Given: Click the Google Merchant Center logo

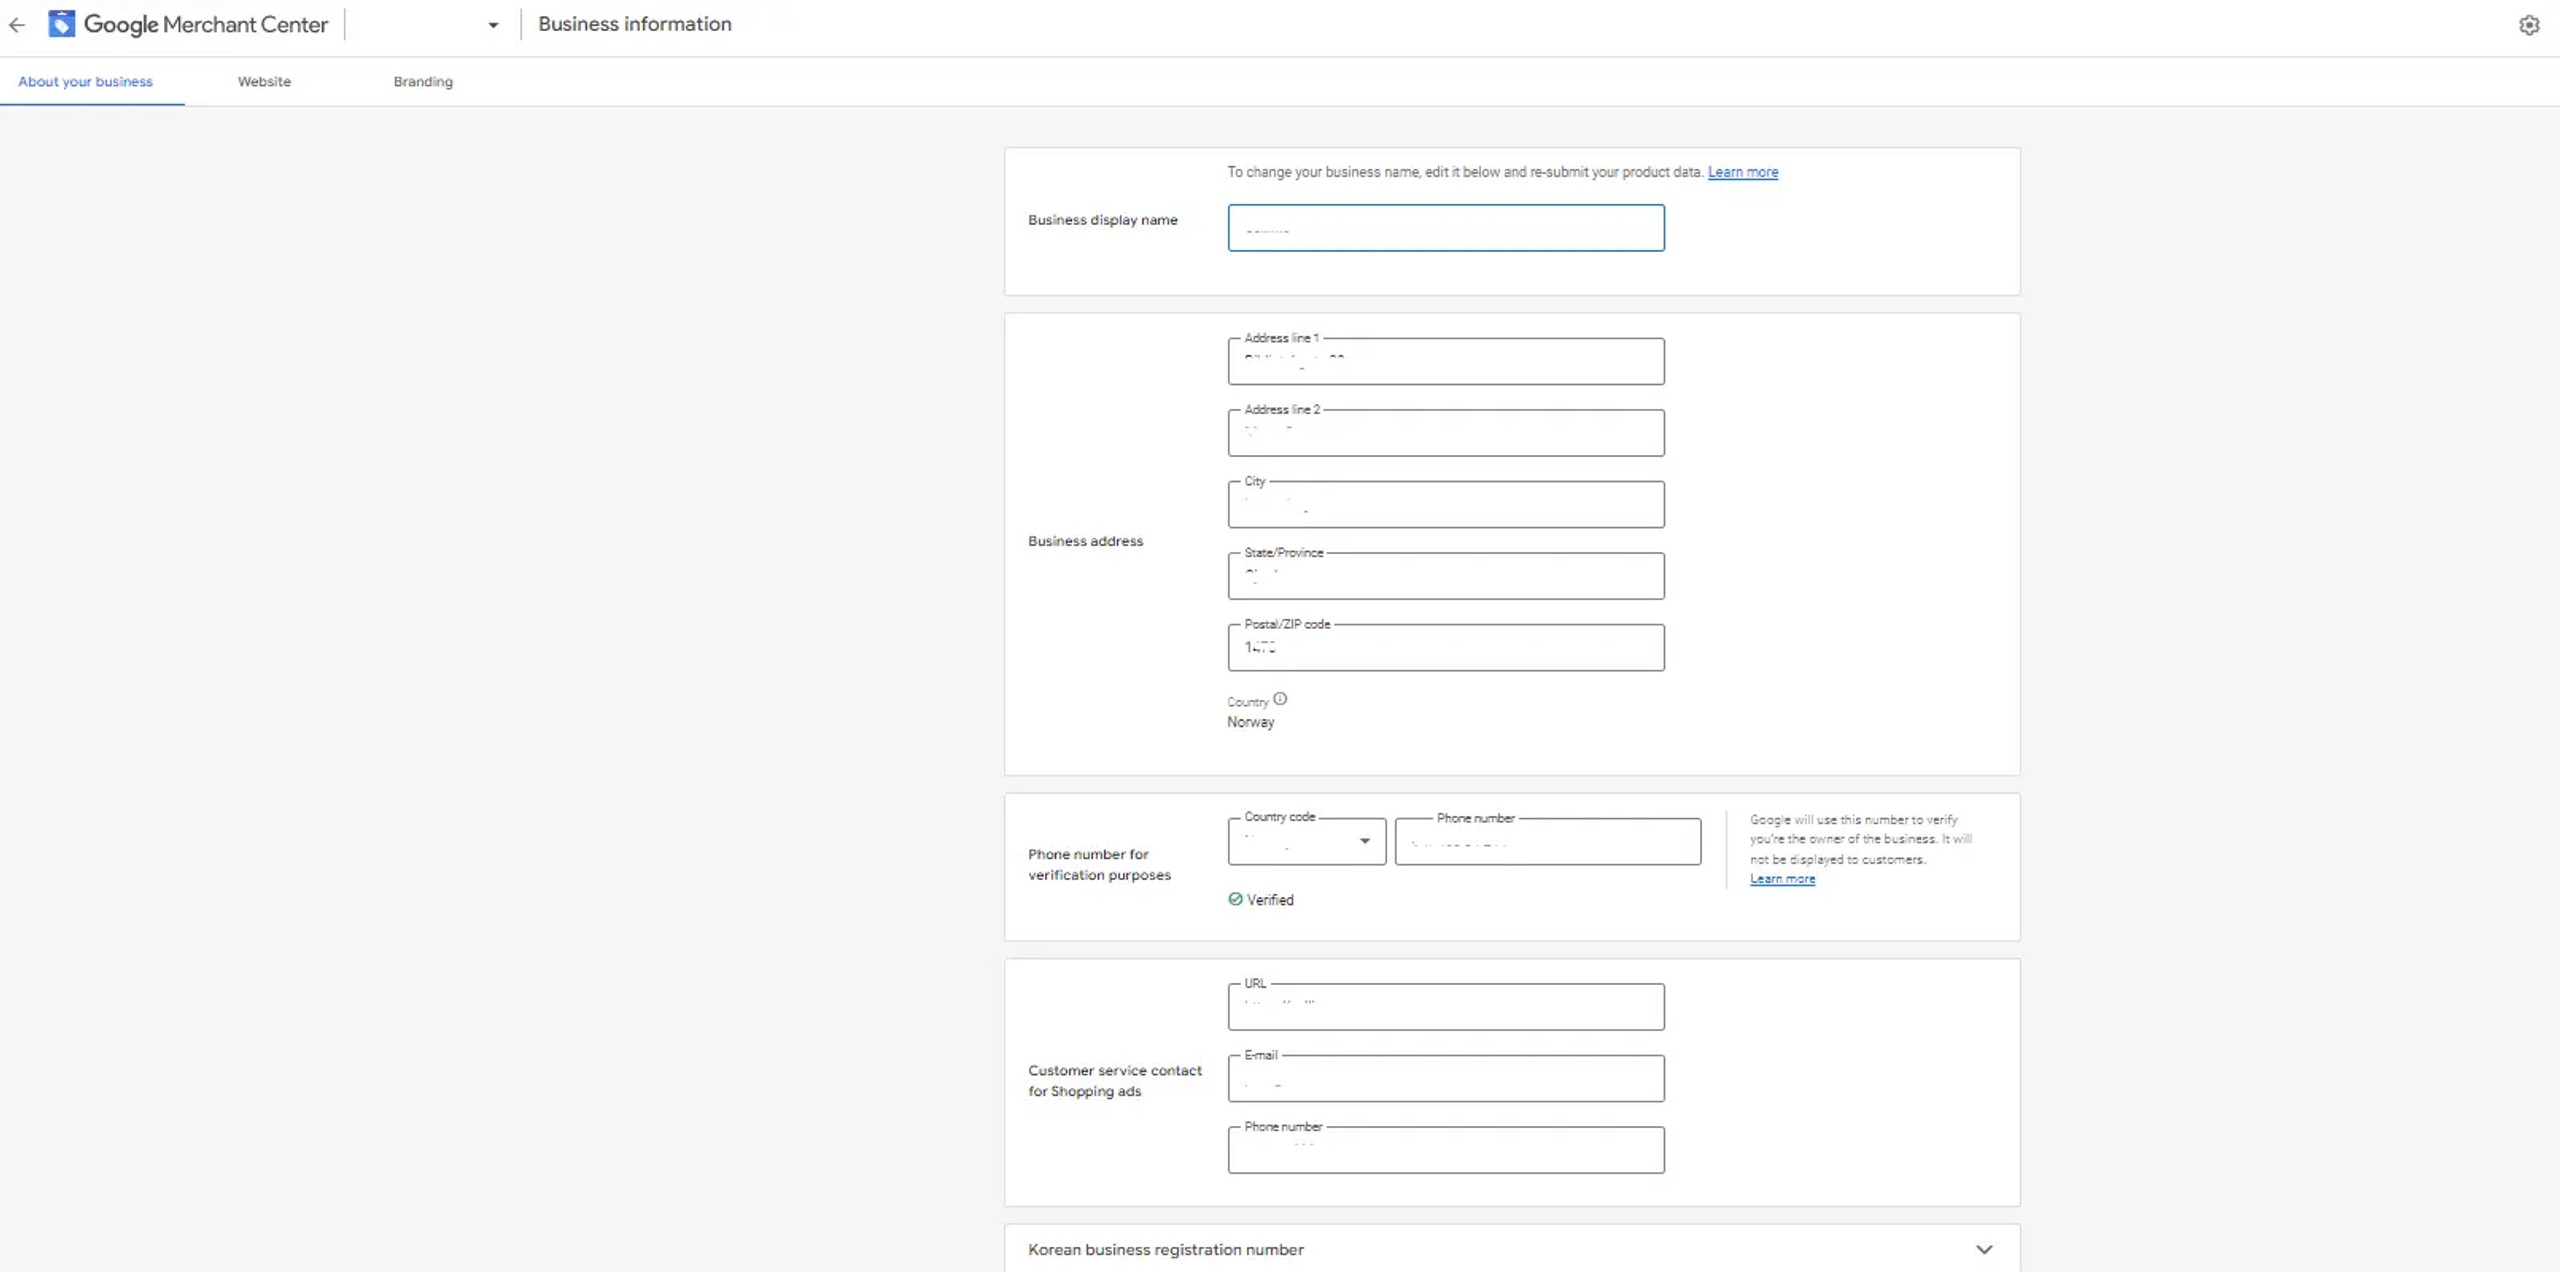Looking at the screenshot, I should (x=62, y=24).
